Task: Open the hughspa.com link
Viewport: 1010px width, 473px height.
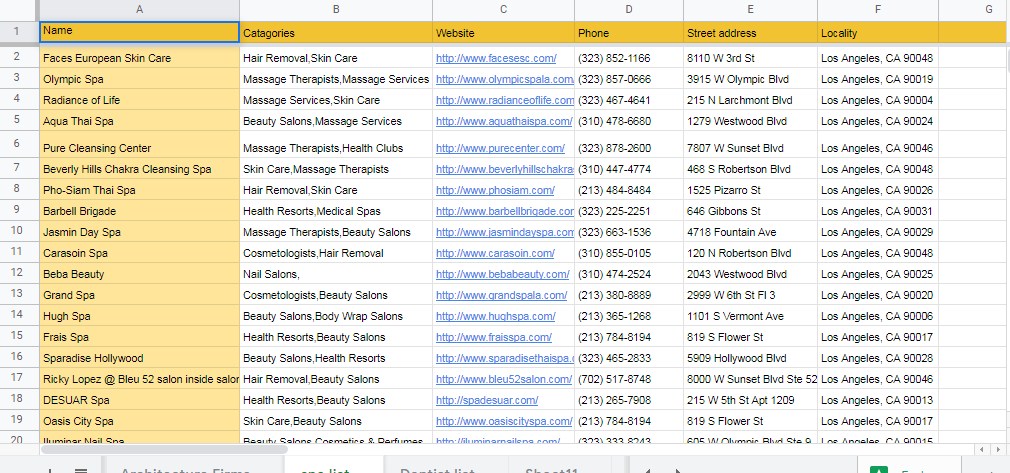Action: coord(495,316)
